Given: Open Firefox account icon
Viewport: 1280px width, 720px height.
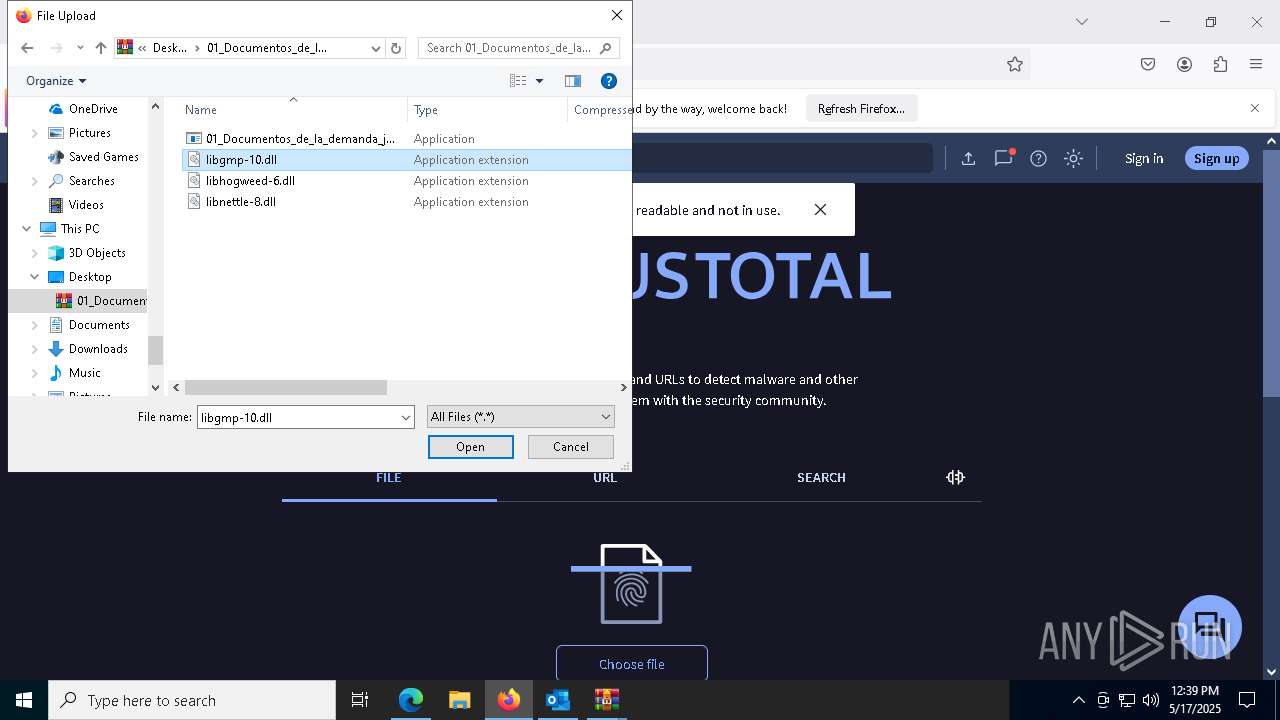Looking at the screenshot, I should 1184,64.
